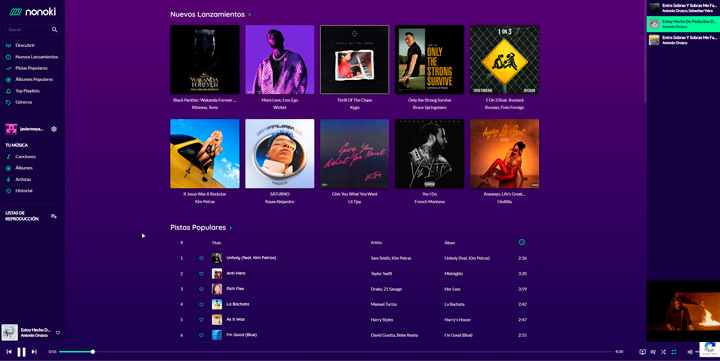Open the play queue list icon
The height and width of the screenshot is (361, 720).
pos(653,352)
